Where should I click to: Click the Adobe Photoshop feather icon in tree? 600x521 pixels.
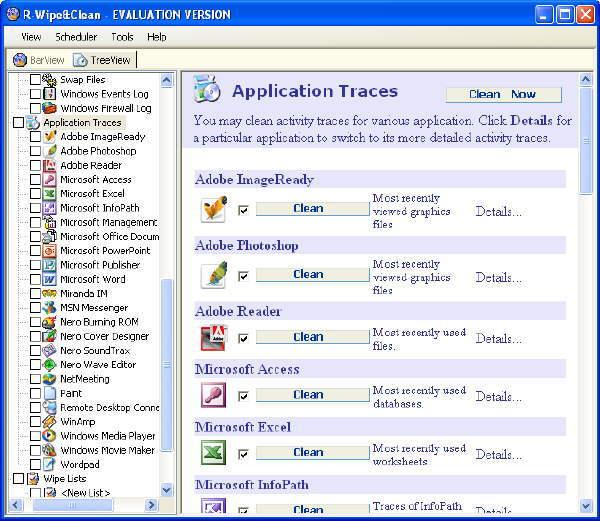pos(50,151)
